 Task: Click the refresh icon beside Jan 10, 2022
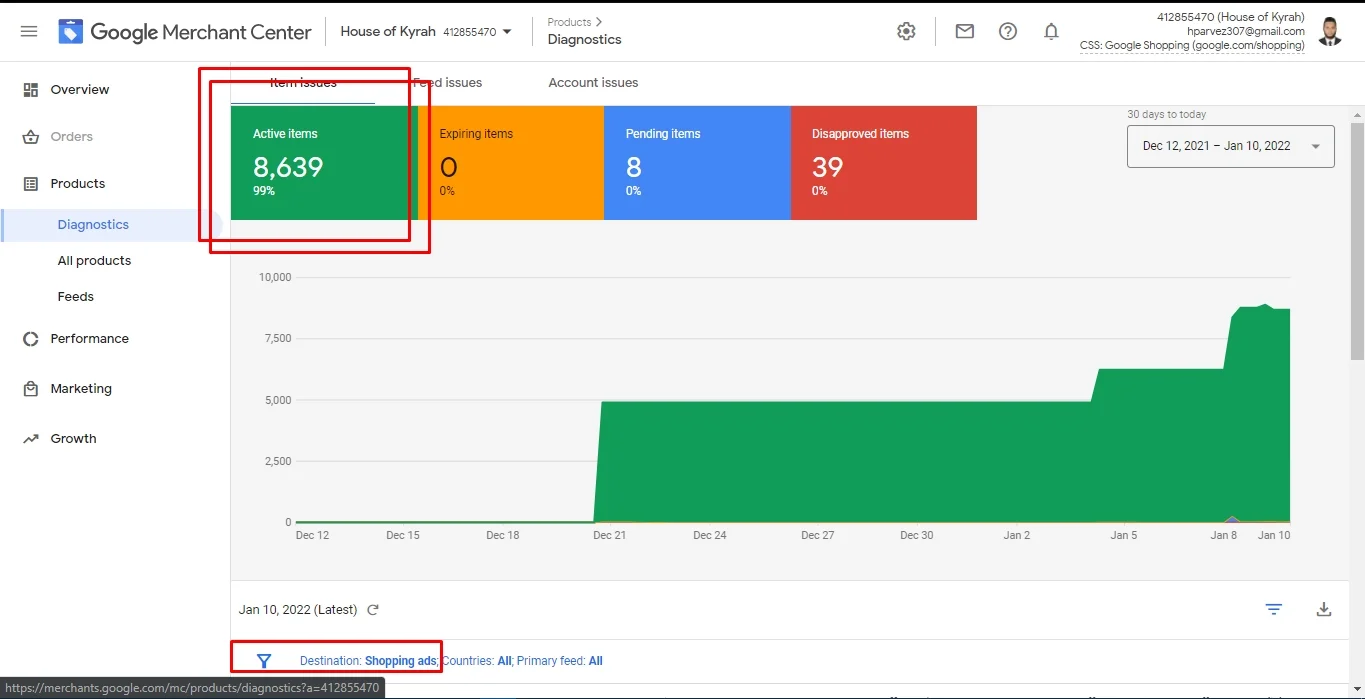click(373, 610)
